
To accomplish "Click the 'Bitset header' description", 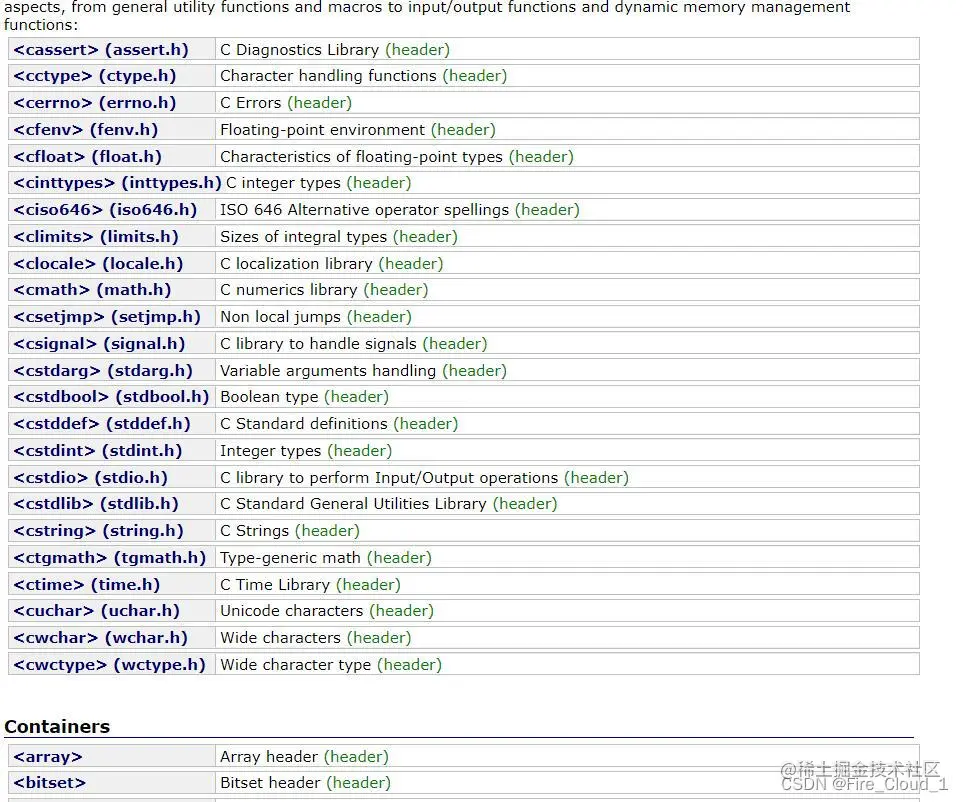I will (270, 782).
